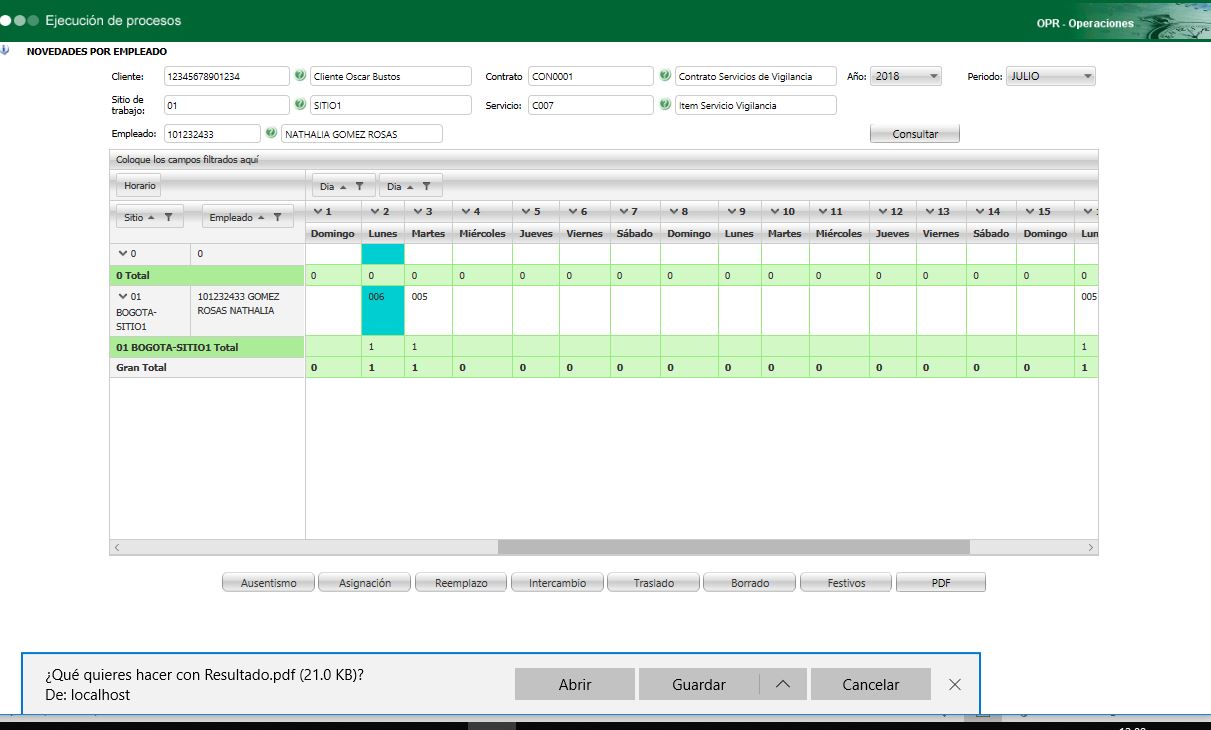Collapse day 4 column chevron
The width and height of the screenshot is (1211, 730).
tap(465, 211)
